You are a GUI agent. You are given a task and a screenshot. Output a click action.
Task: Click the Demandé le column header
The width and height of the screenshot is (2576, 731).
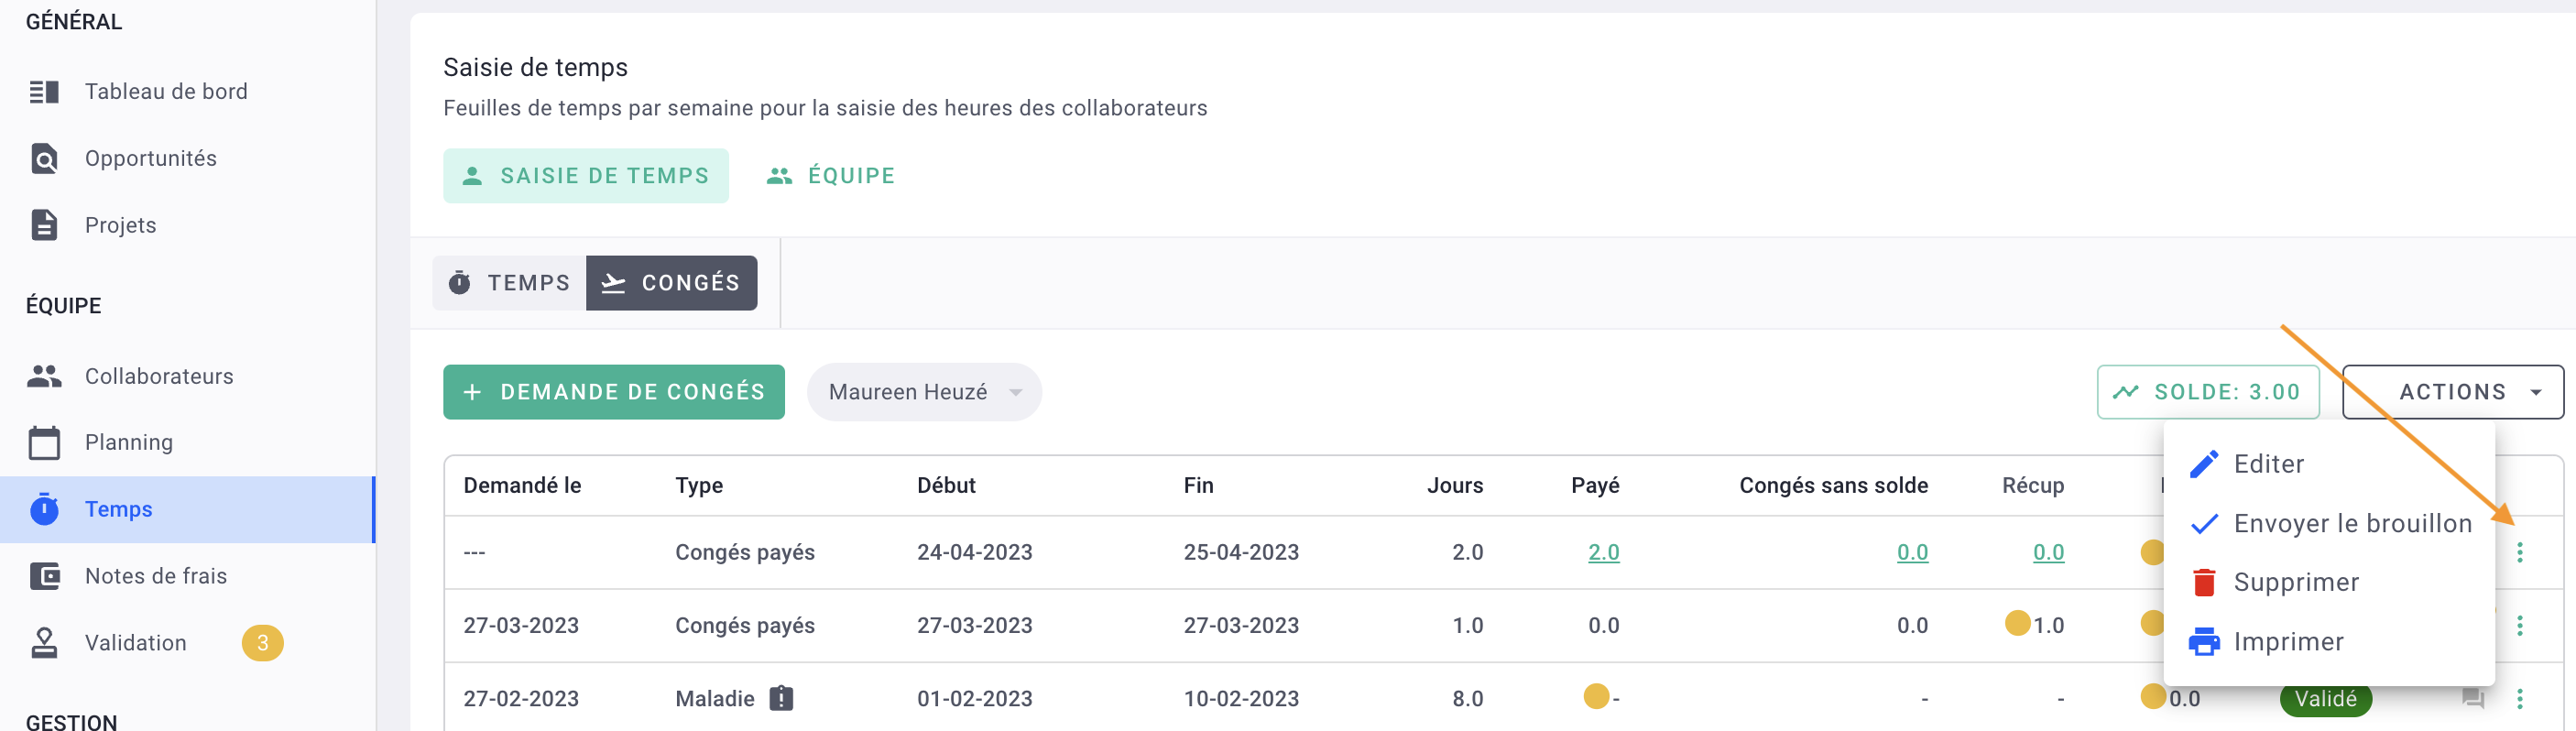tap(522, 486)
